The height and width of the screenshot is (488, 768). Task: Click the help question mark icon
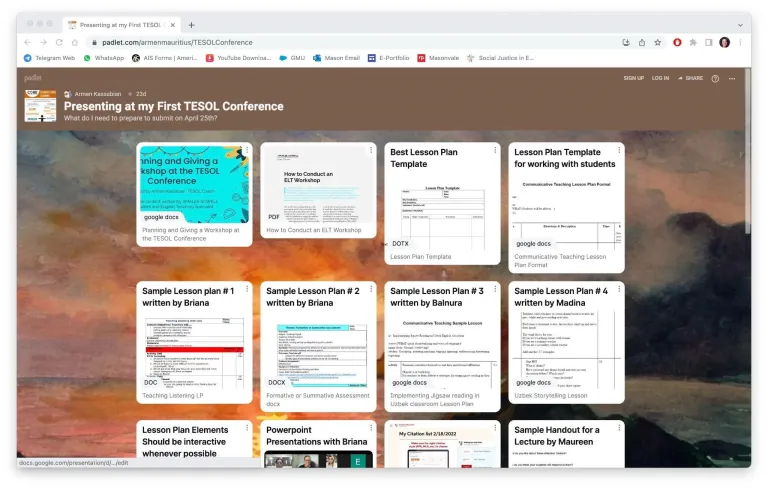pyautogui.click(x=715, y=78)
